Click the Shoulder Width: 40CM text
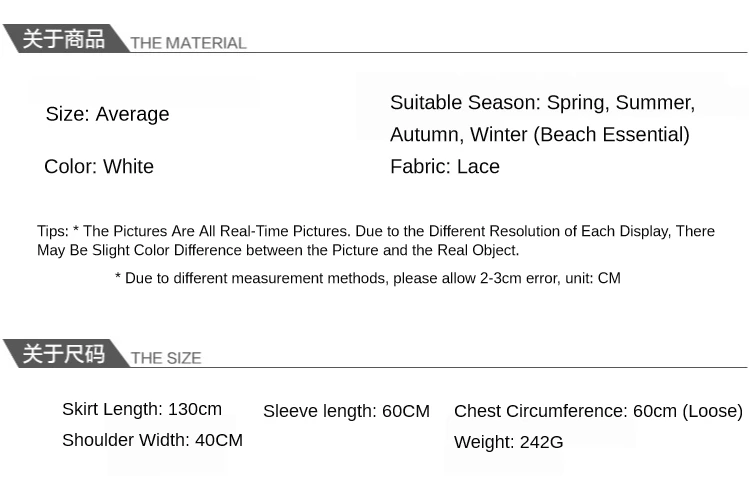Screen dimensions: 749x486 pyautogui.click(x=152, y=440)
